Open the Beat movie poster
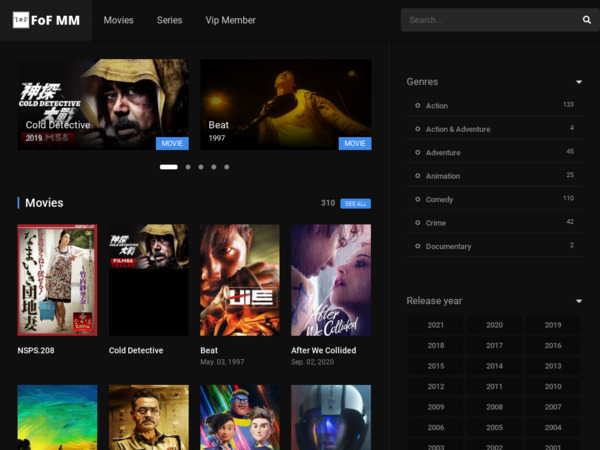600x450 pixels. coord(240,280)
